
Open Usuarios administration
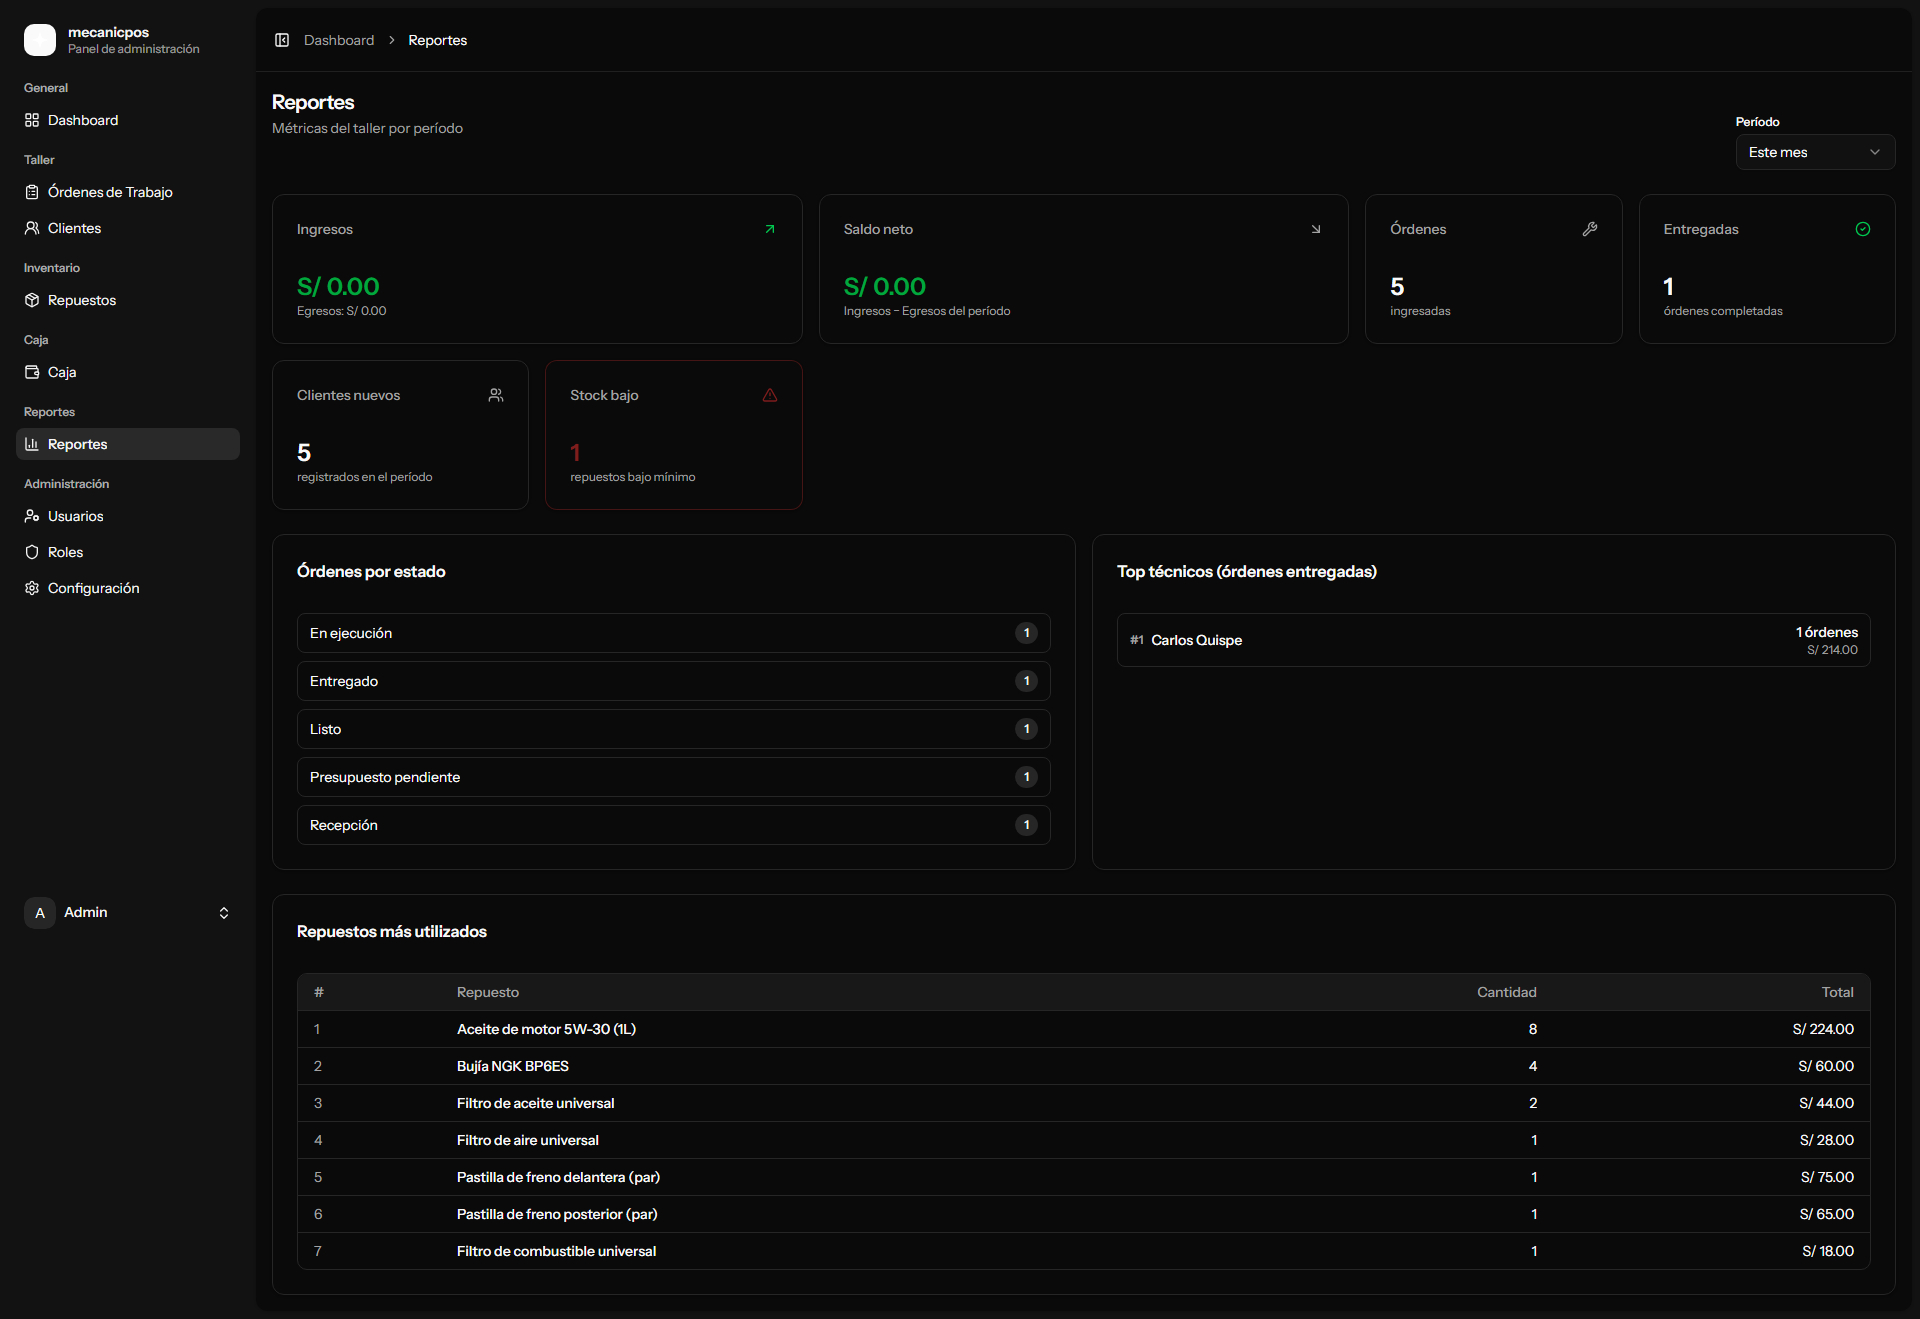point(128,516)
